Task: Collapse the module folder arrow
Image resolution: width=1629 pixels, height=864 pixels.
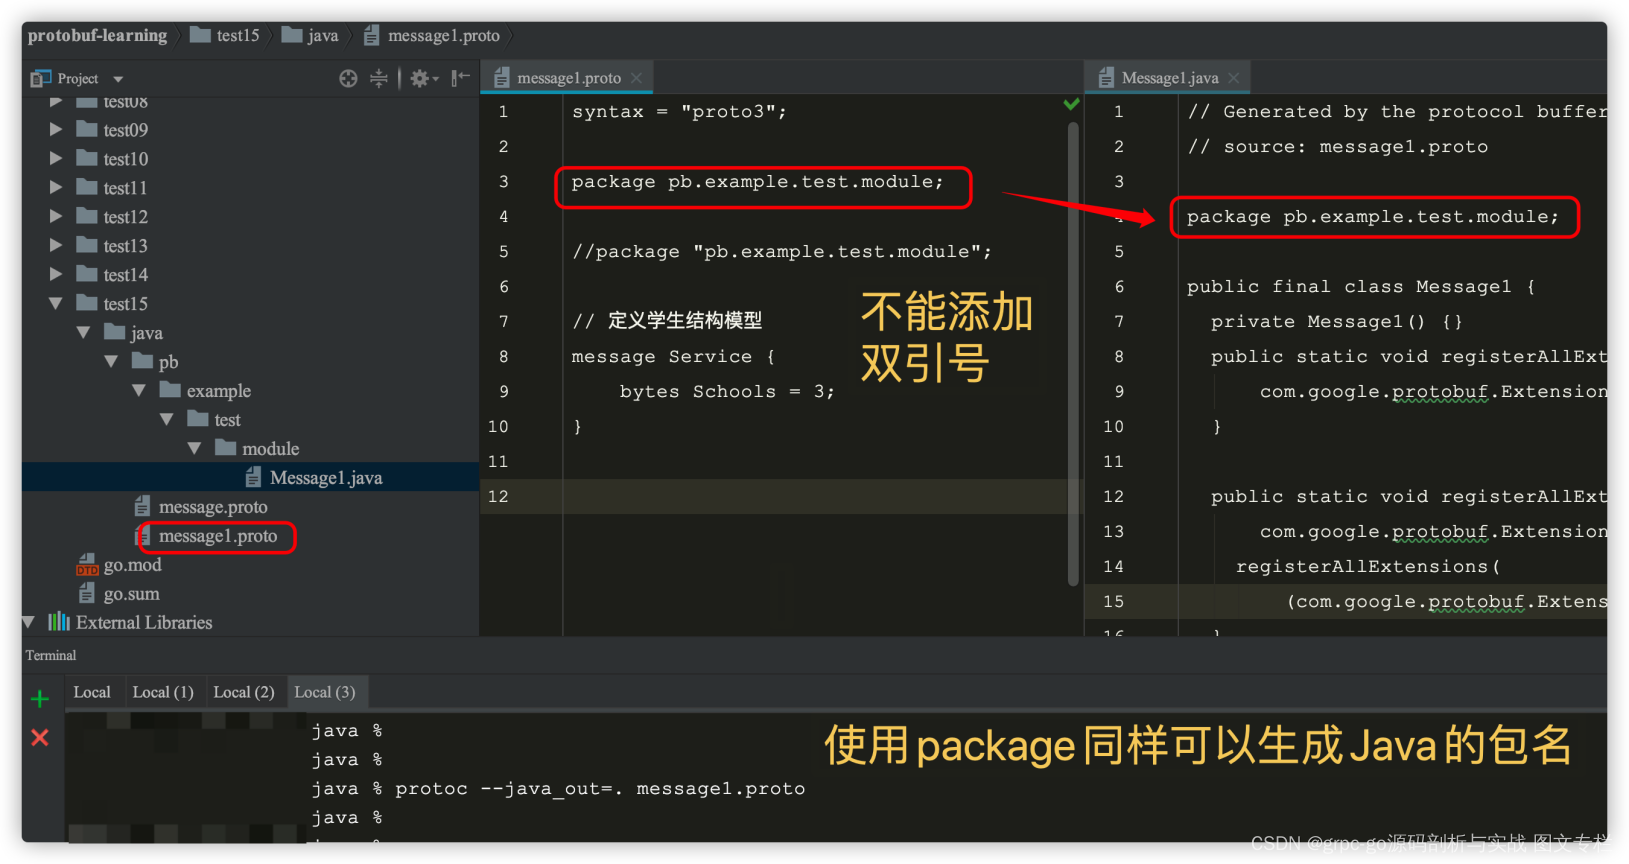Action: [195, 448]
